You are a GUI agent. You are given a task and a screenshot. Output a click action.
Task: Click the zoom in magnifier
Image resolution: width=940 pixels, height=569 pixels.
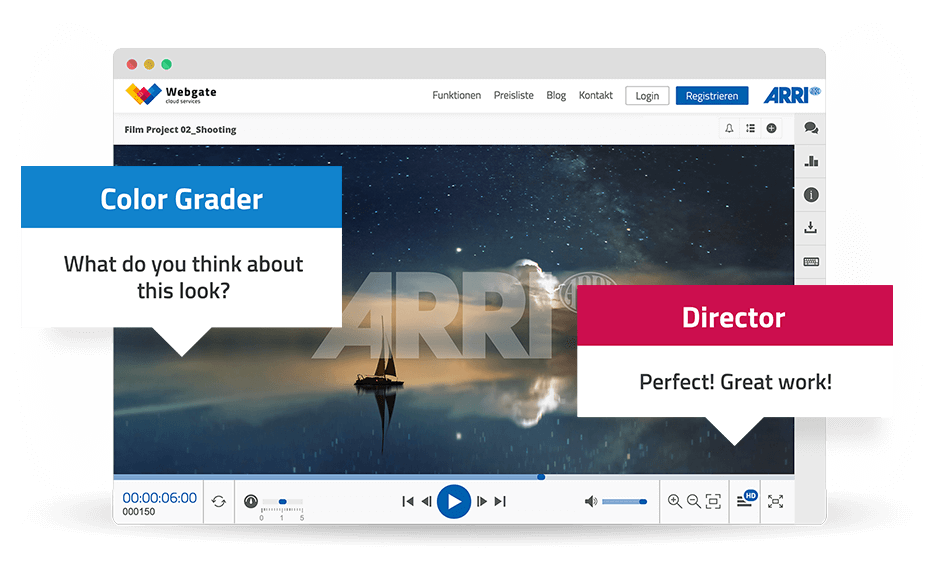pyautogui.click(x=675, y=501)
